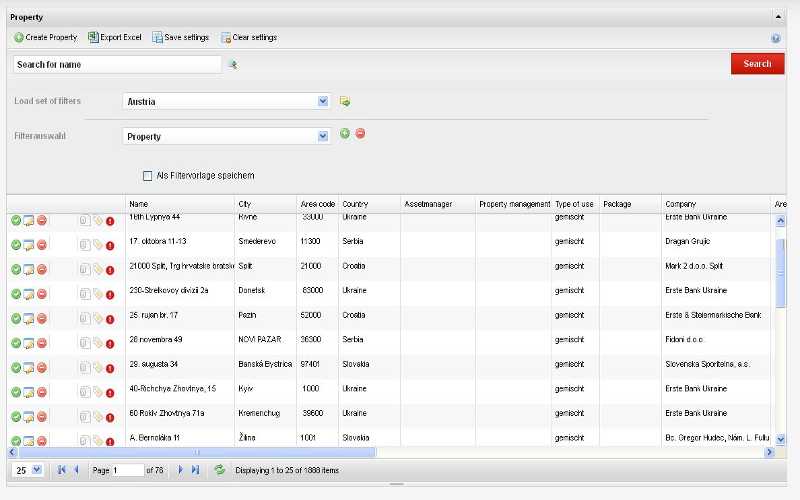Focus the Search for name field

[117, 64]
